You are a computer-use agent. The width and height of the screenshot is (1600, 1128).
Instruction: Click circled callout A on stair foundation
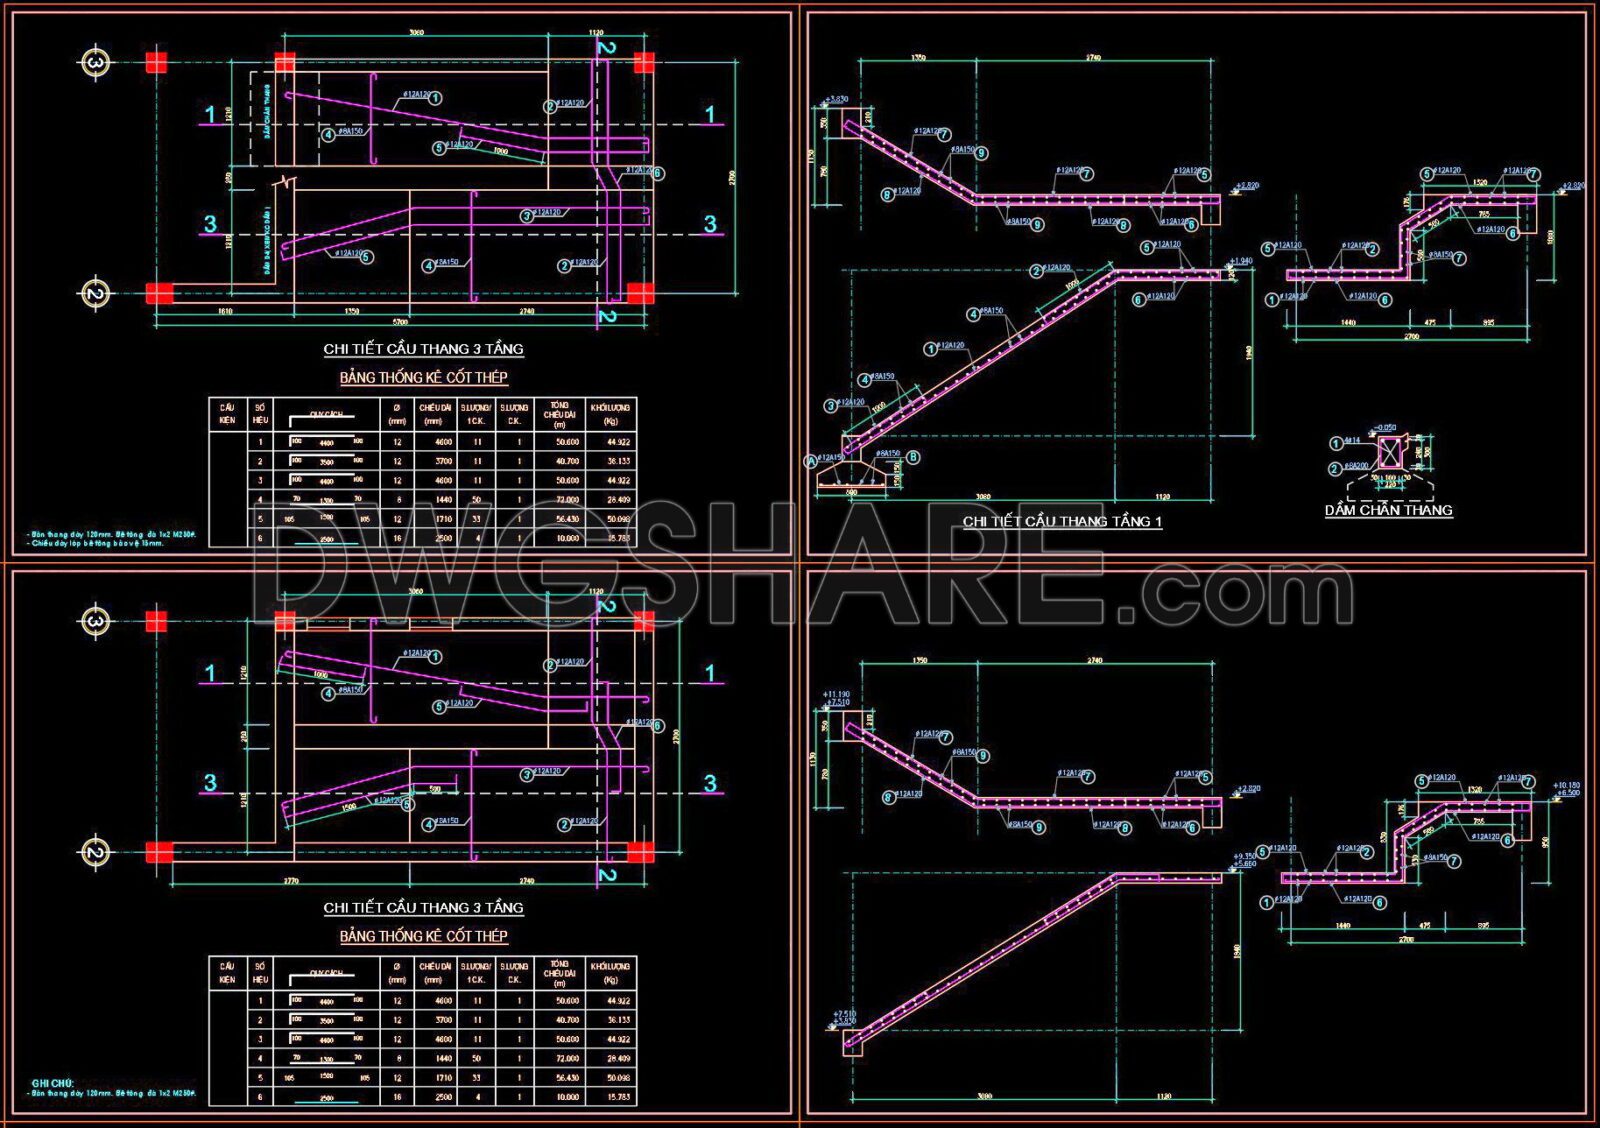click(x=810, y=460)
